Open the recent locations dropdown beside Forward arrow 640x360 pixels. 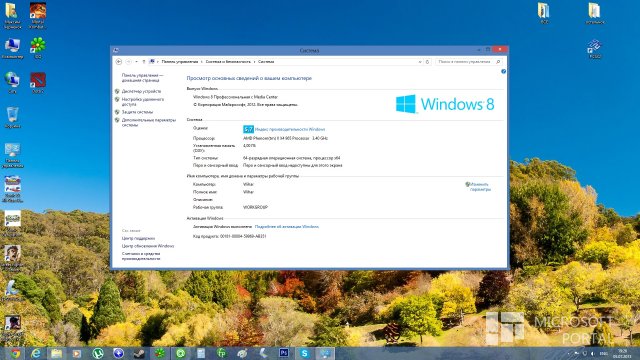click(x=136, y=62)
